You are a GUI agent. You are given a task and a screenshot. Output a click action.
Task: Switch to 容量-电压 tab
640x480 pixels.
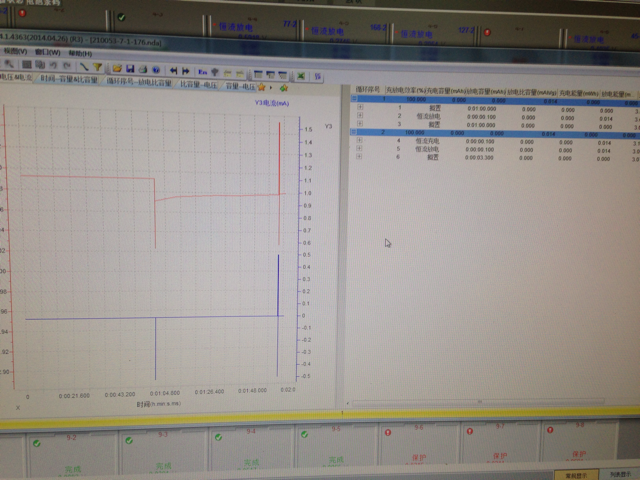click(x=240, y=86)
